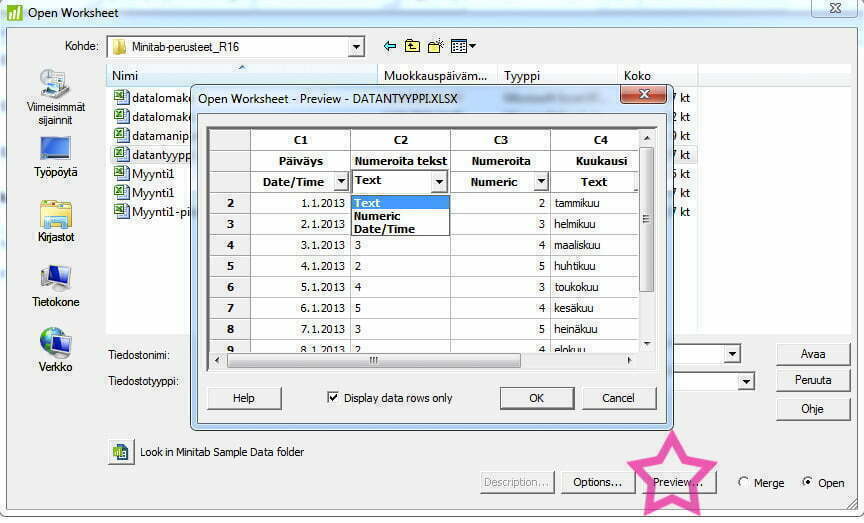
Task: Open Help in the preview dialog
Action: (244, 398)
